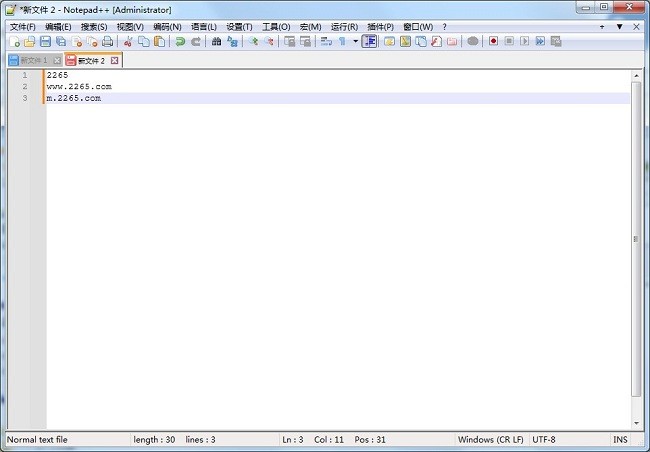Click plus button in menu bar

(x=602, y=27)
